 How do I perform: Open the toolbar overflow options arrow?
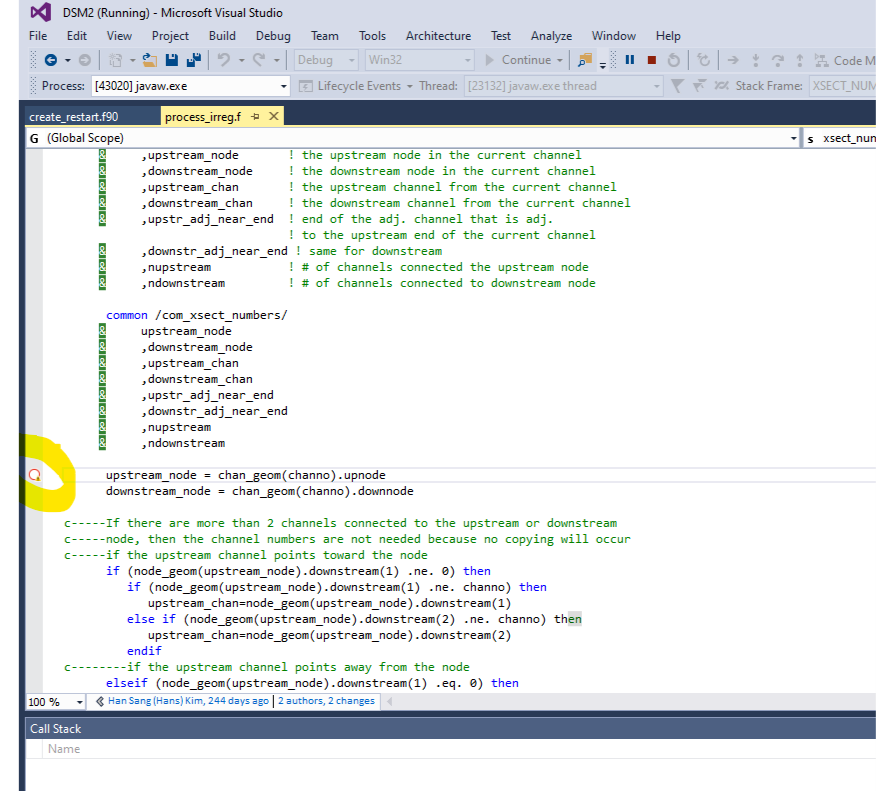click(x=603, y=64)
